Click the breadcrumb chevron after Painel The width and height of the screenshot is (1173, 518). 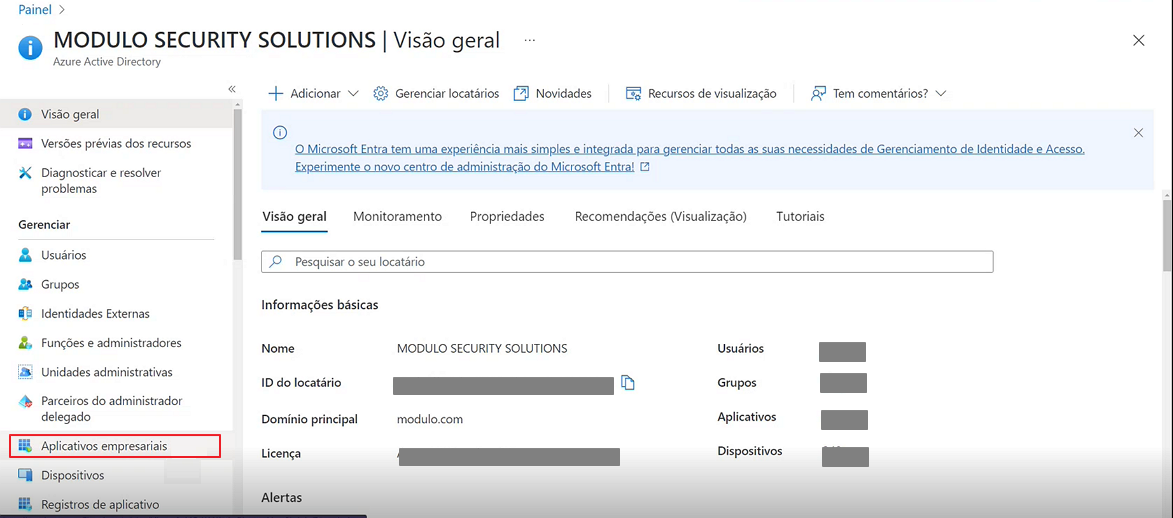click(61, 10)
